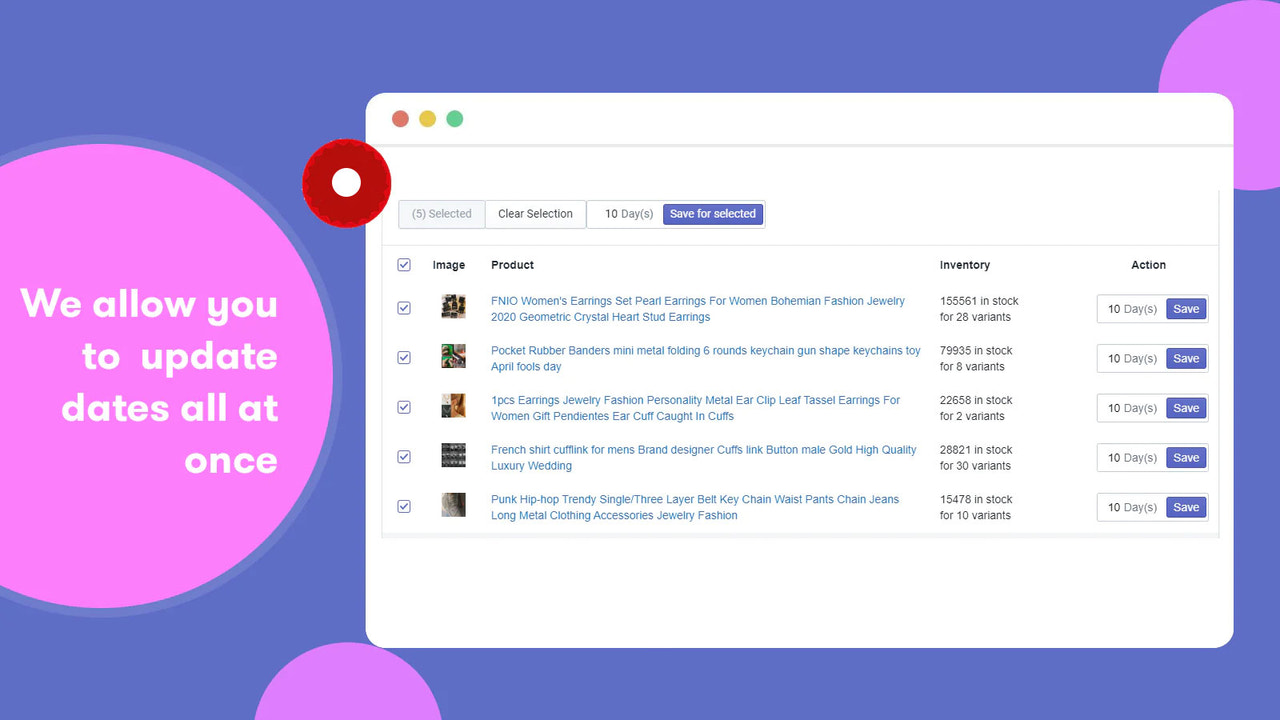Save days for French shirt cufflink row

click(1186, 458)
